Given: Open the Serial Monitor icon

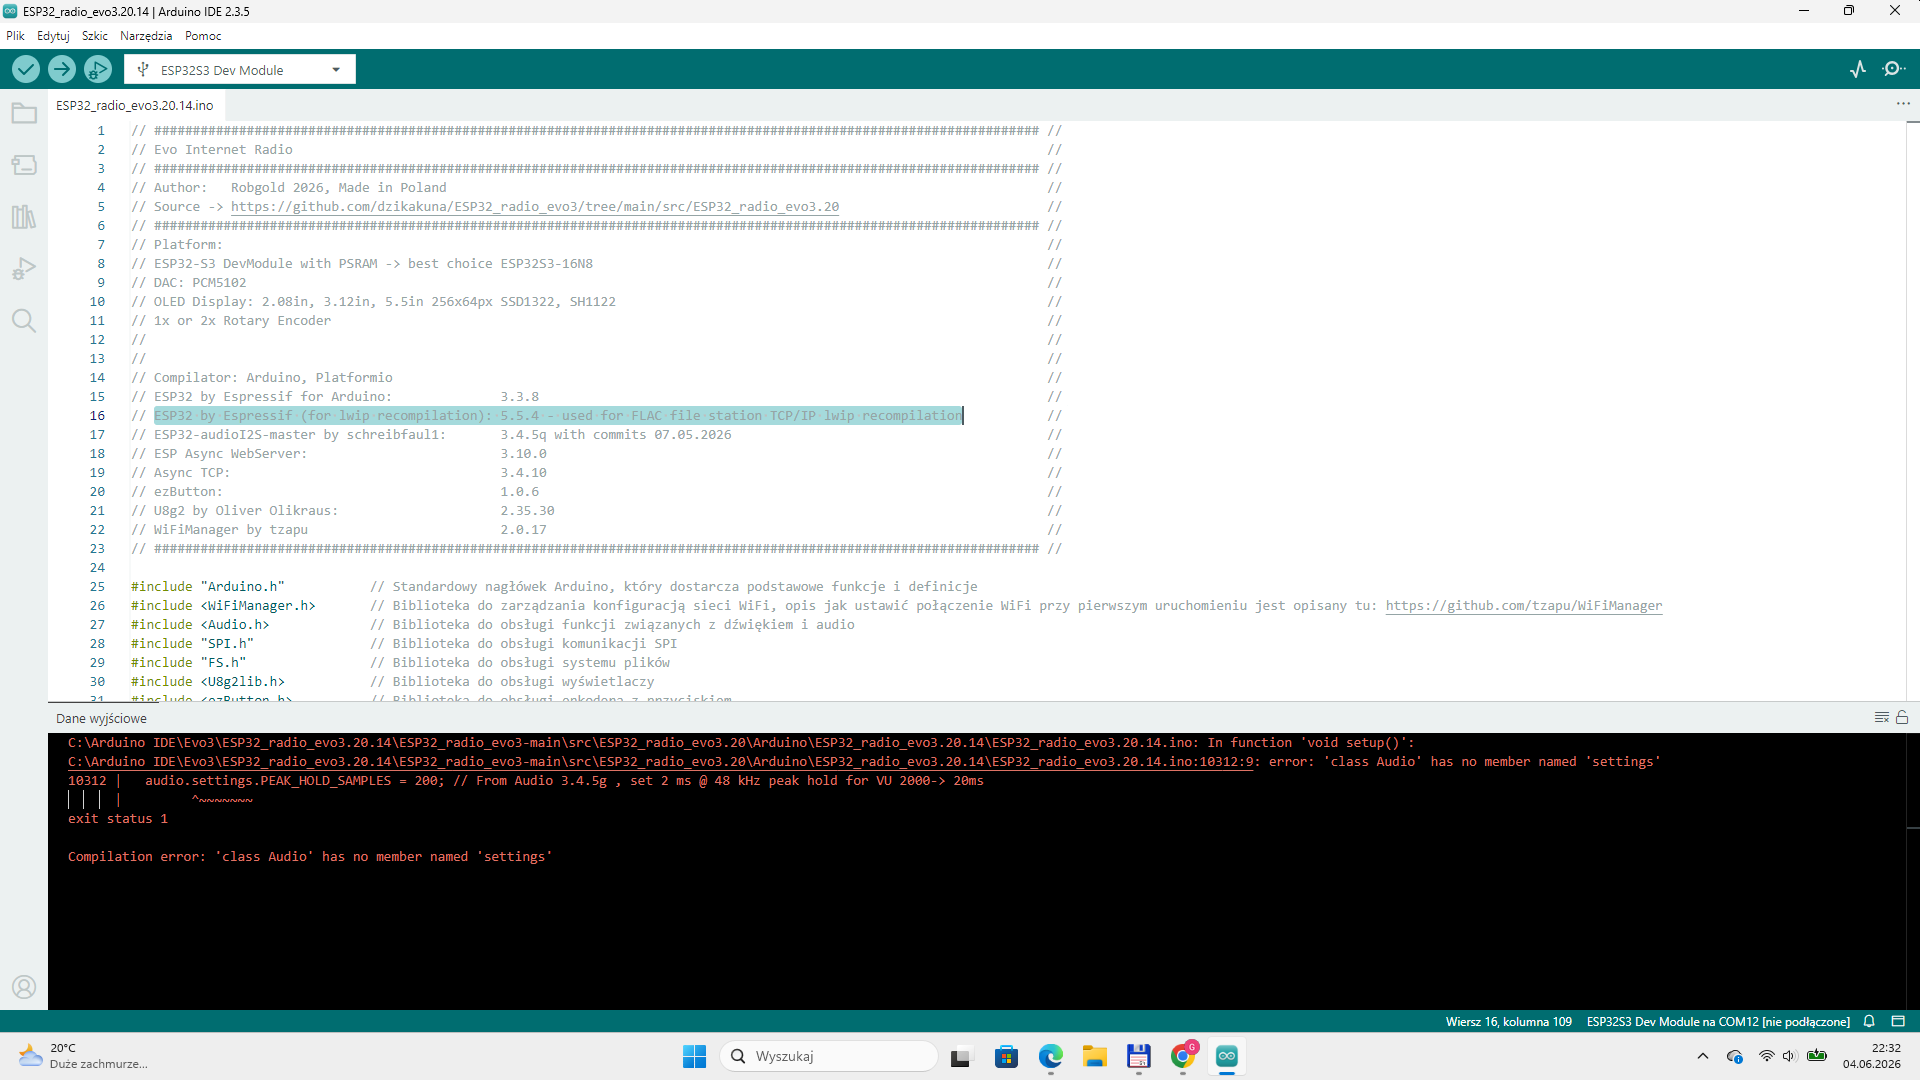Looking at the screenshot, I should (x=1894, y=69).
